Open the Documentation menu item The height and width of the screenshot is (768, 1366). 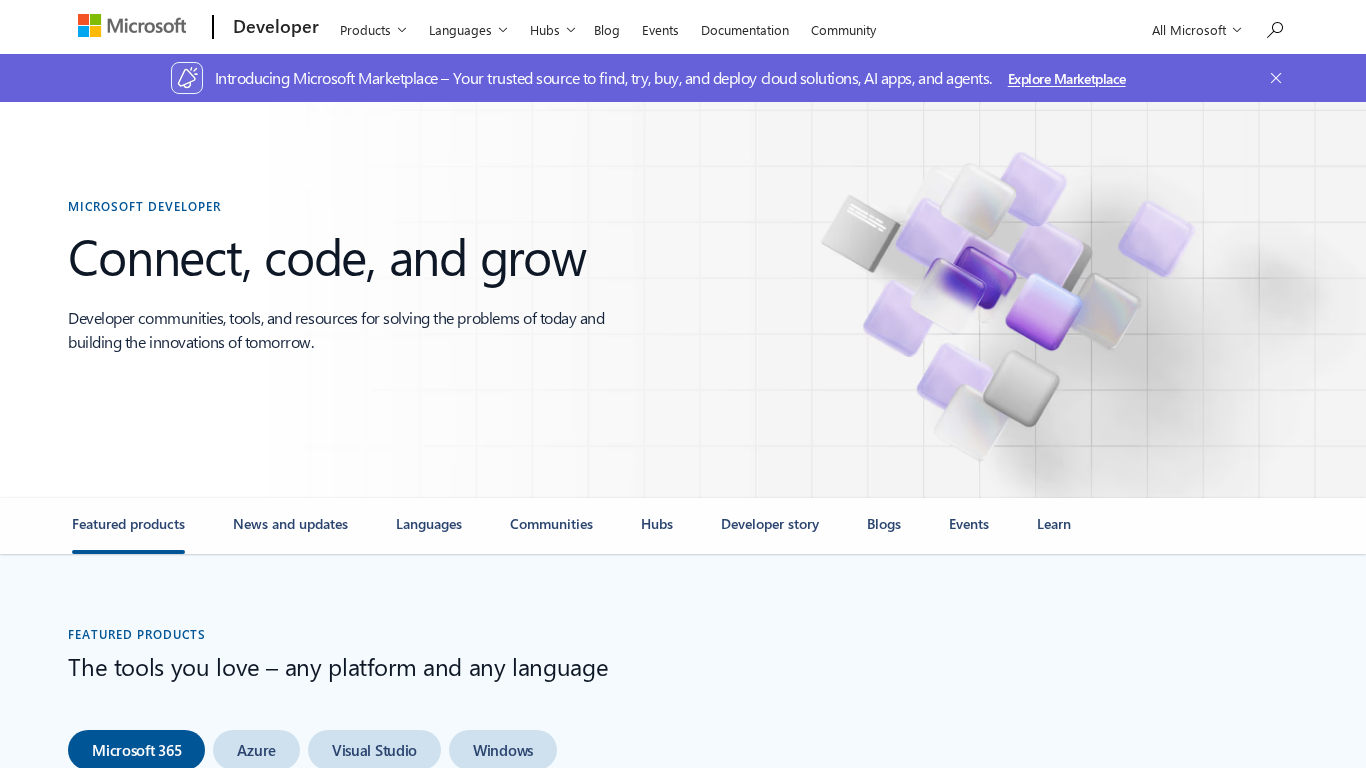point(745,30)
